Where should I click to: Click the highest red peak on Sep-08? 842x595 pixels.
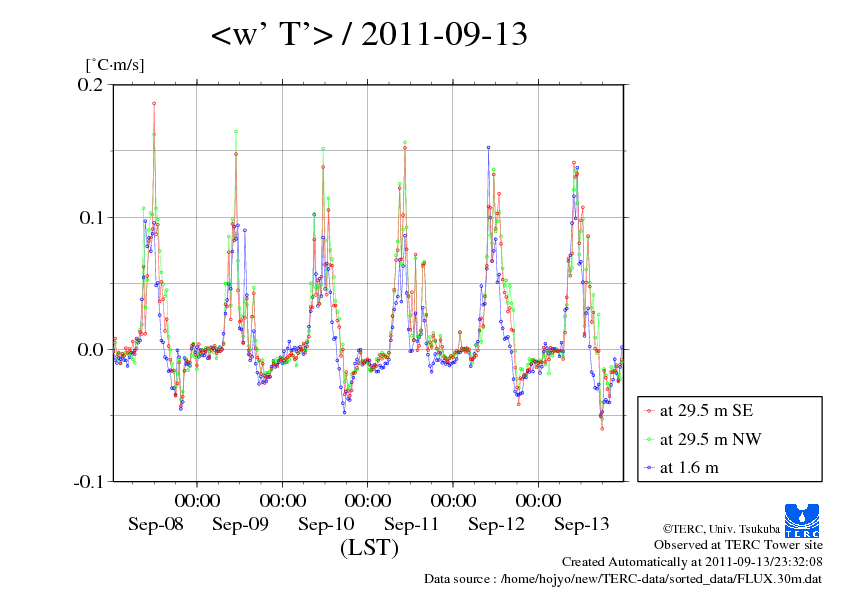click(x=154, y=103)
